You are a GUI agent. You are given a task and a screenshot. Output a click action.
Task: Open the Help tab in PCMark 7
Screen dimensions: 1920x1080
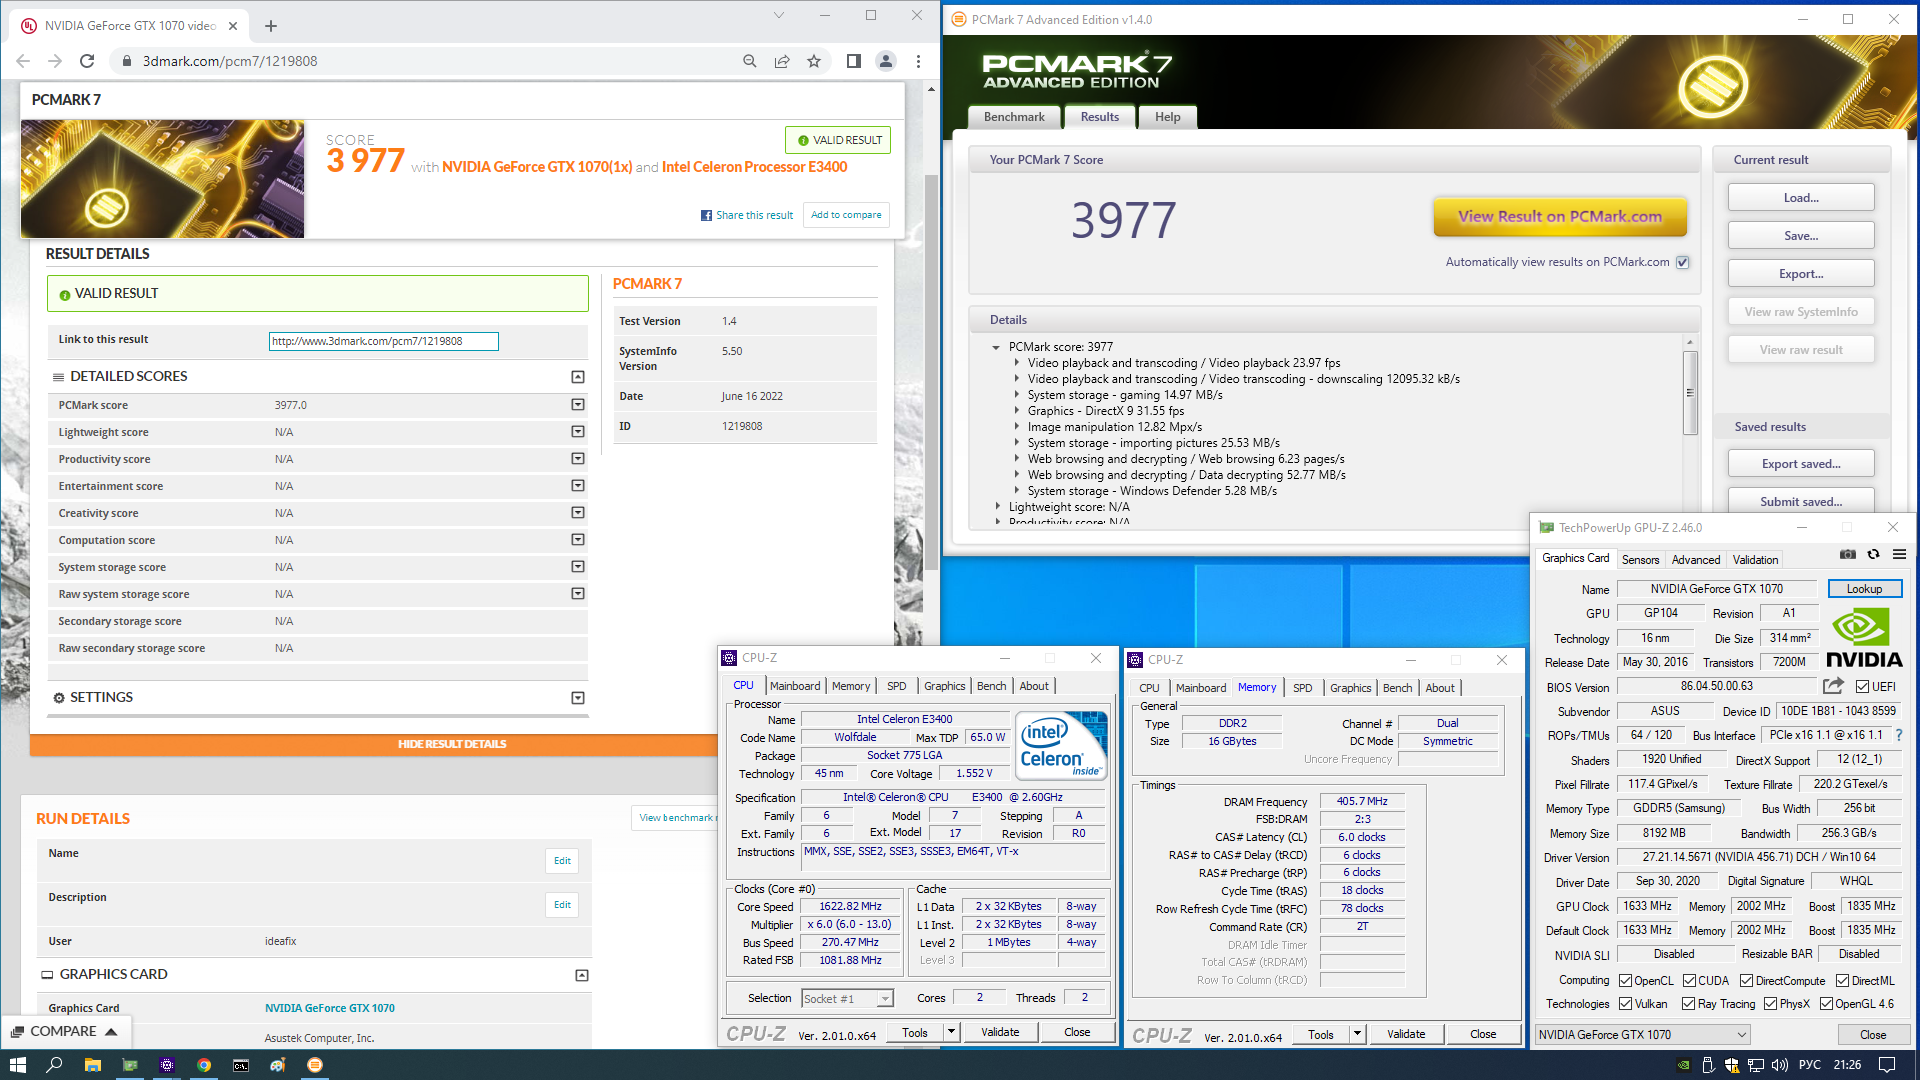[x=1167, y=117]
